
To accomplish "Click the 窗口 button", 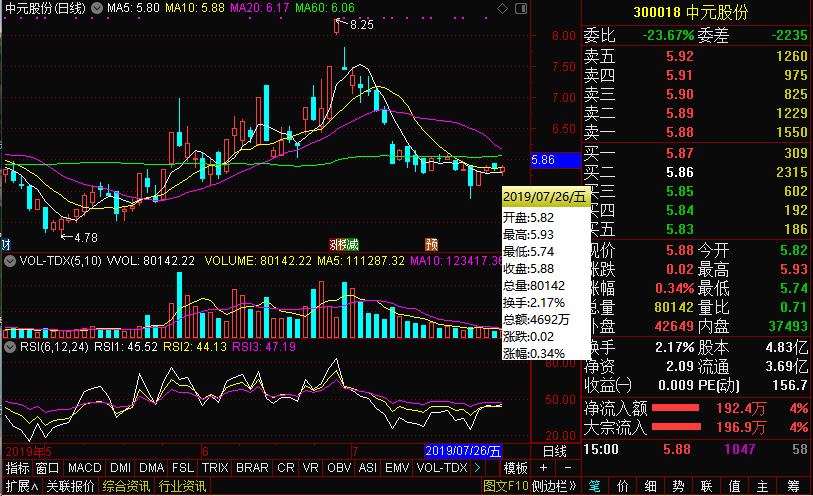I will tap(47, 468).
